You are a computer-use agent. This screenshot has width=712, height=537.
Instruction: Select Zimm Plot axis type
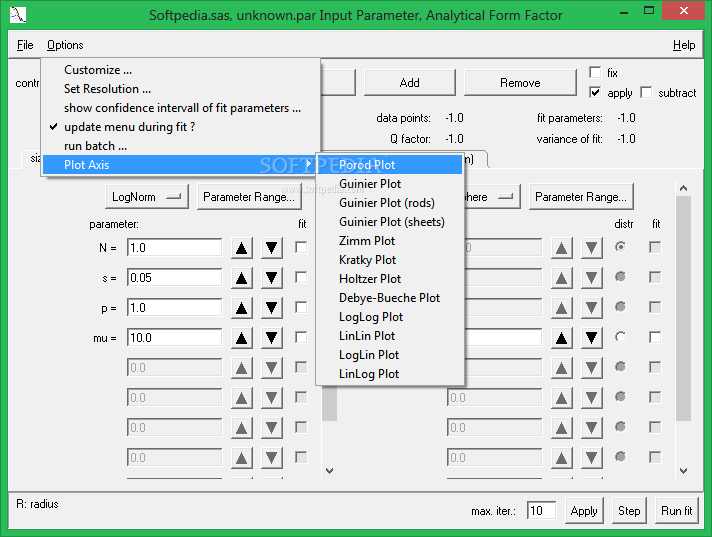[390, 241]
